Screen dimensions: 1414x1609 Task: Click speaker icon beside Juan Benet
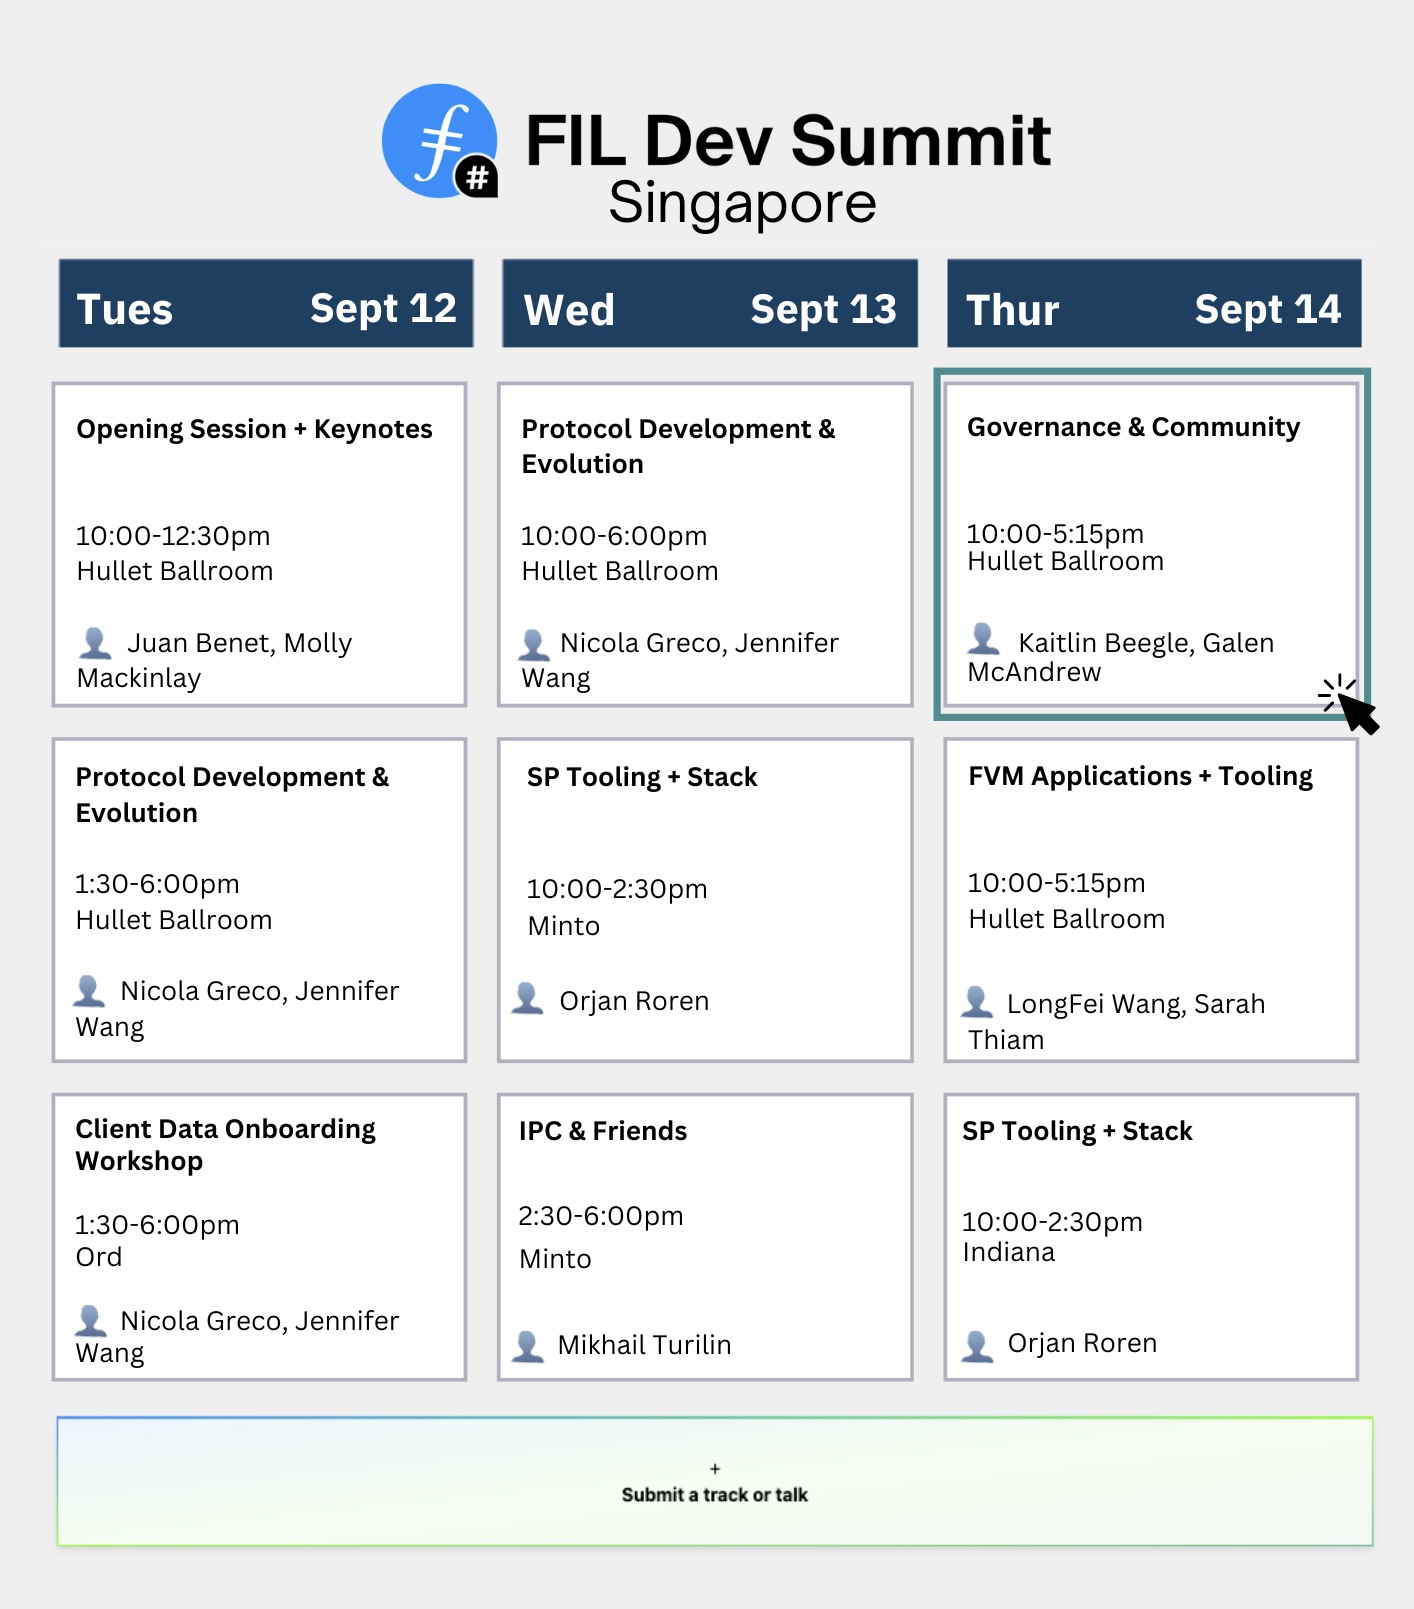[95, 642]
